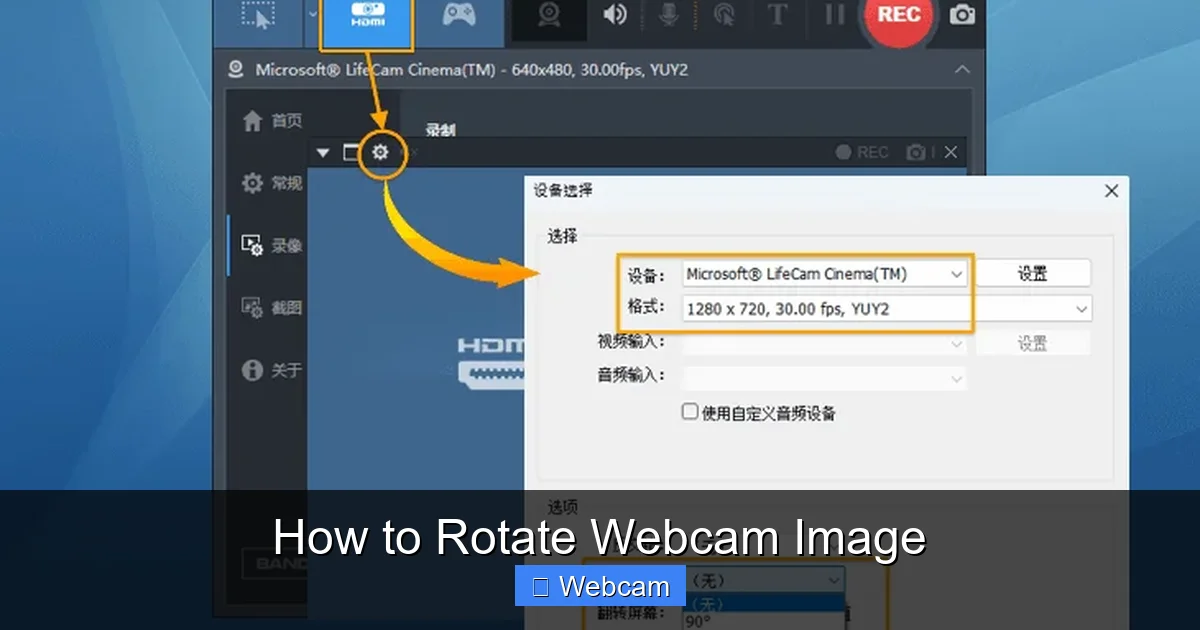The image size is (1200, 630).
Task: Select the rectangle area recording mode icon
Action: [x=258, y=15]
